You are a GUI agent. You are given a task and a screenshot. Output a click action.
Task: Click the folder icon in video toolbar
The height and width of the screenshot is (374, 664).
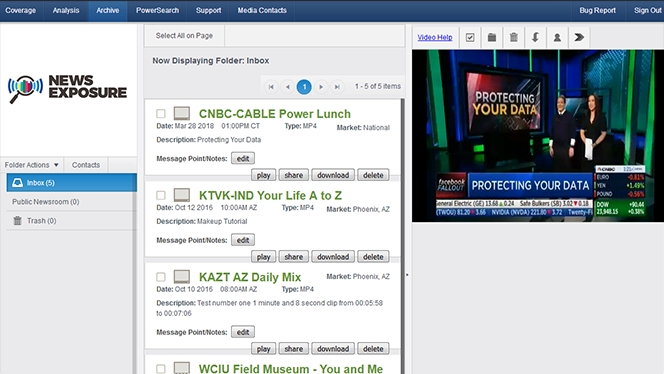tap(492, 37)
